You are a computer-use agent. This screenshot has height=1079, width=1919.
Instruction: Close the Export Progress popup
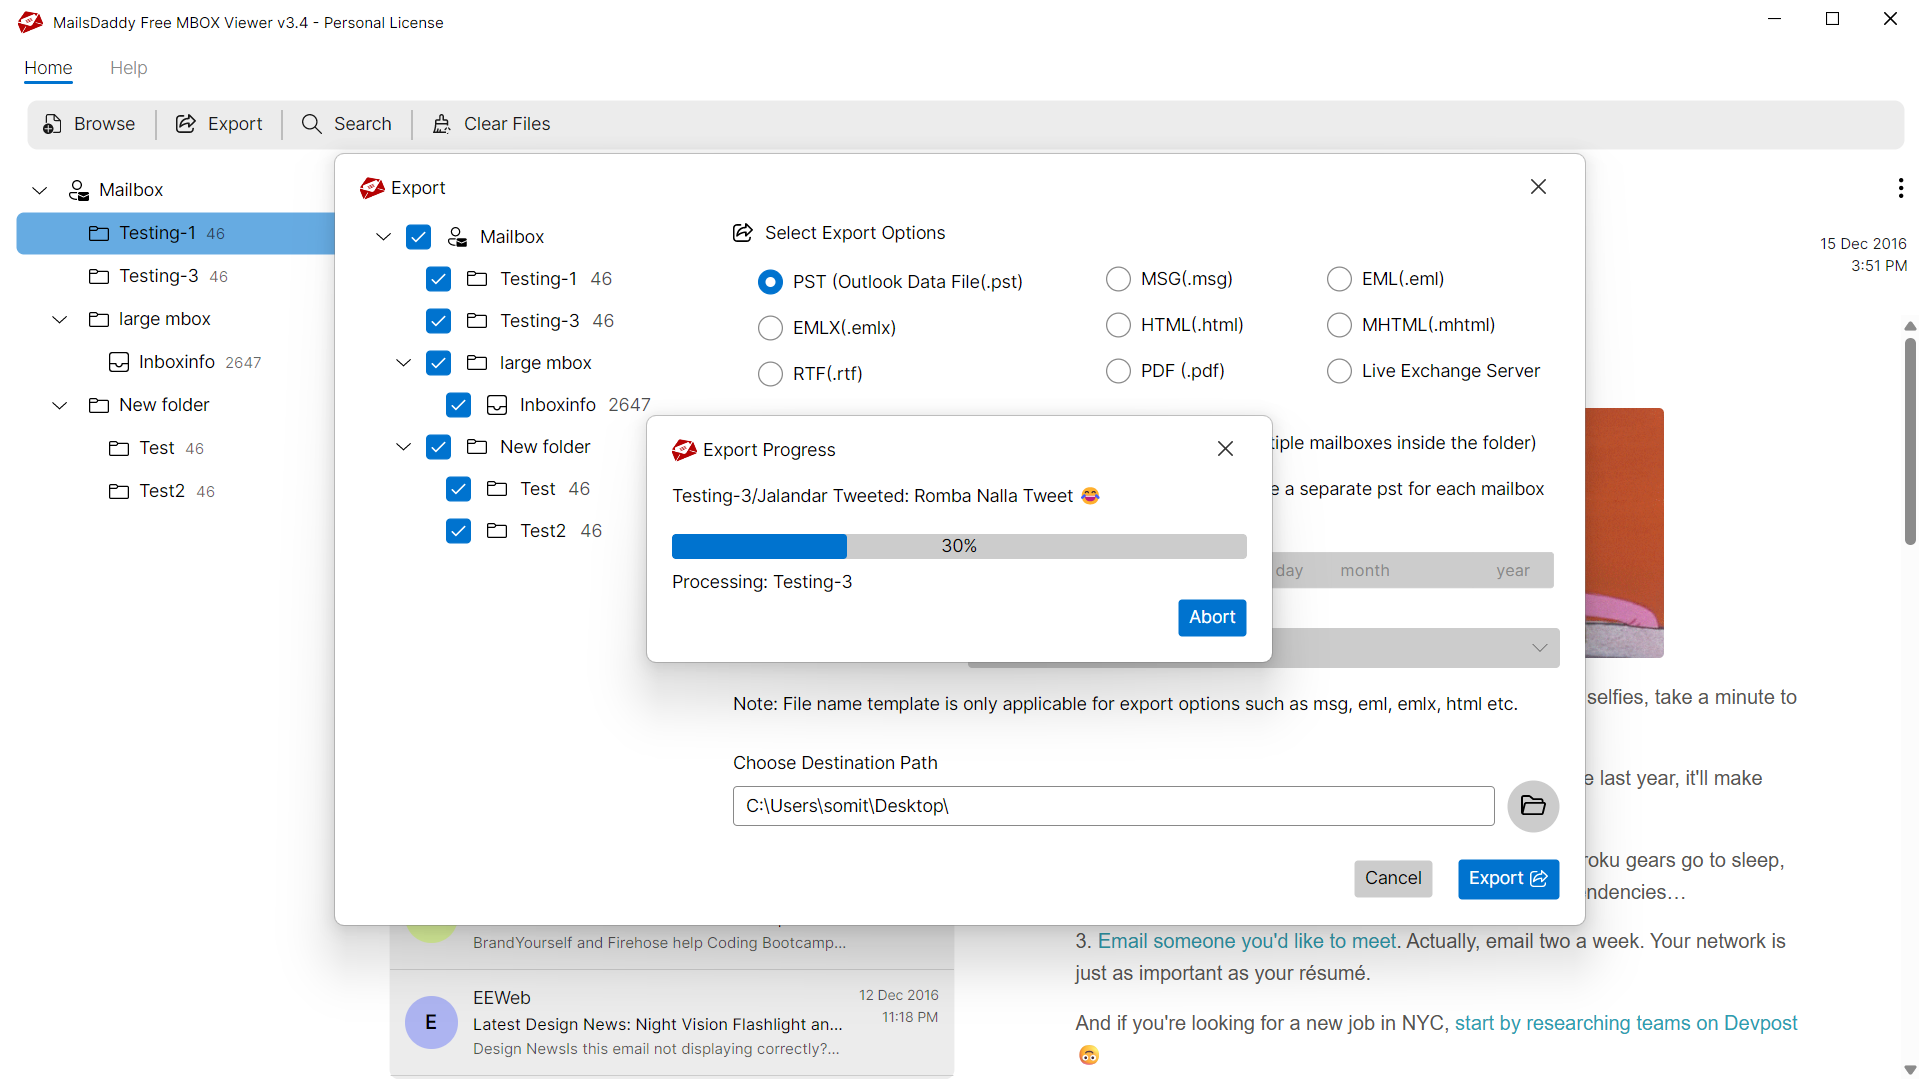click(x=1225, y=449)
